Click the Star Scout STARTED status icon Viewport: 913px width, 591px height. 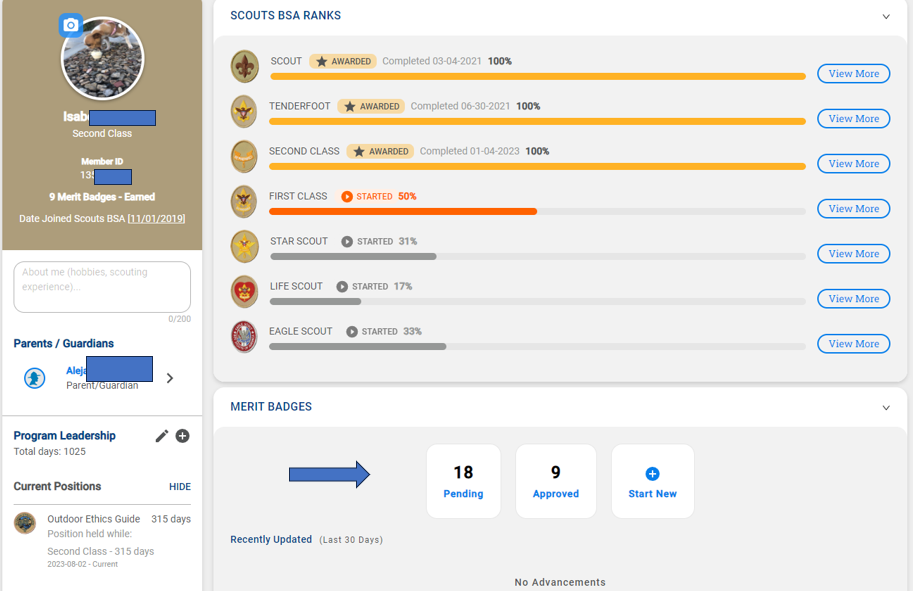point(347,241)
